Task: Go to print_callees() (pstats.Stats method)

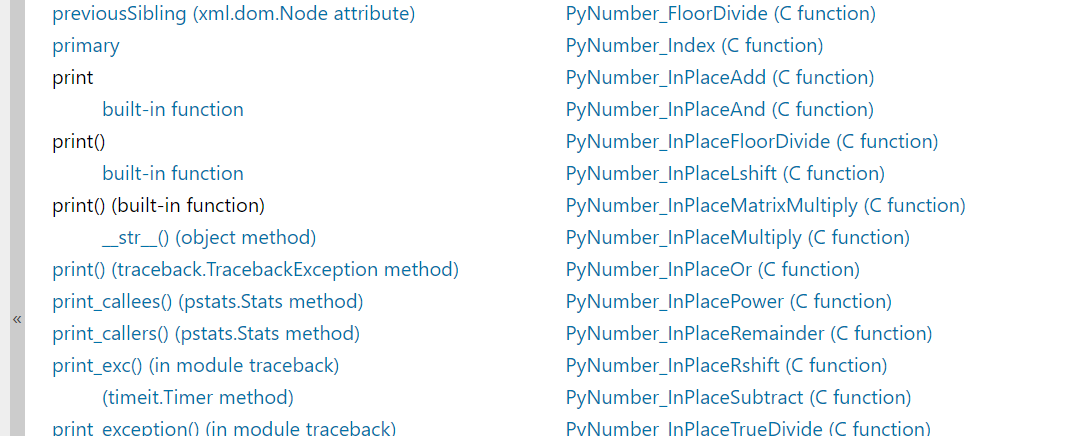Action: tap(207, 302)
